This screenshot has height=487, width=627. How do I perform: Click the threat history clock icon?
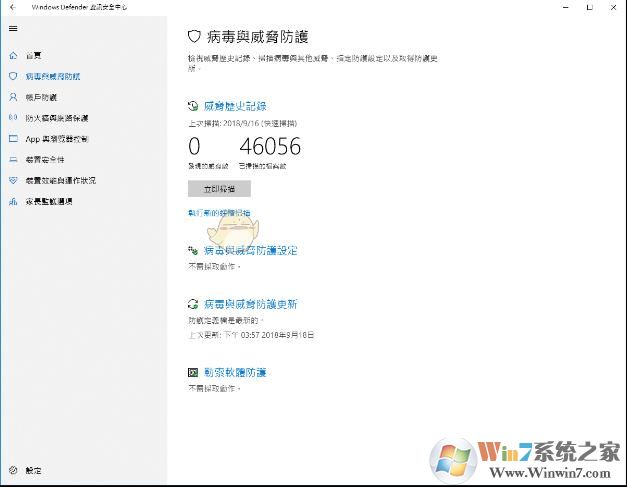click(193, 105)
